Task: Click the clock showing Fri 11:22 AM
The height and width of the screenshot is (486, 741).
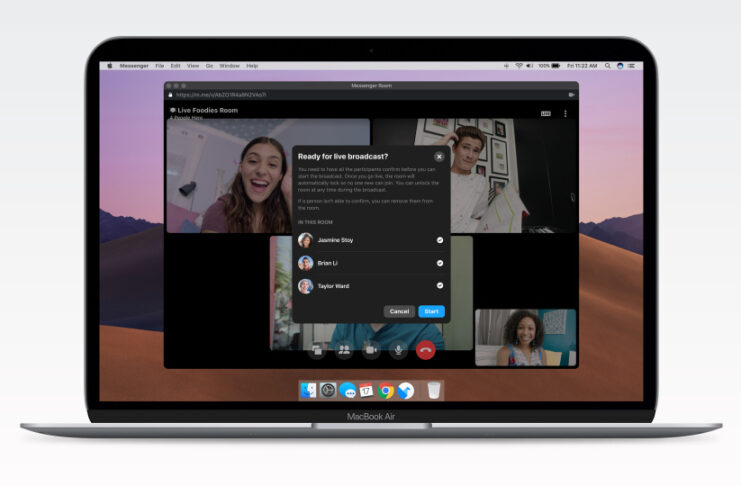Action: [x=582, y=66]
